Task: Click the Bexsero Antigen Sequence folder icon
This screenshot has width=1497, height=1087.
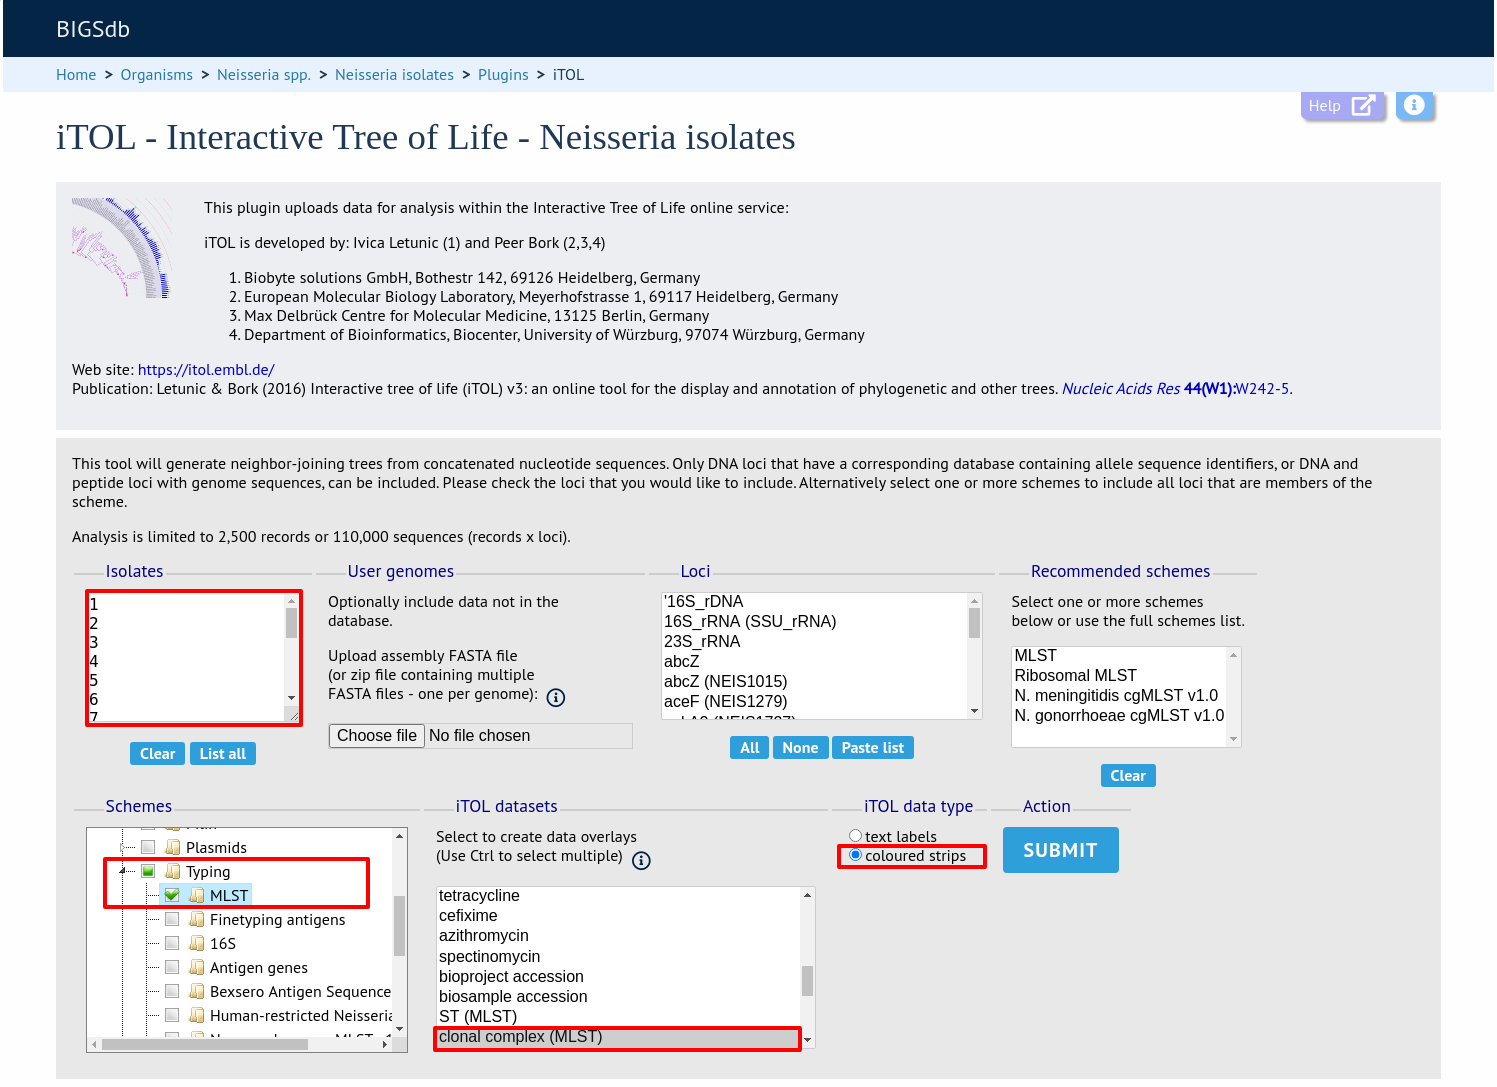Action: point(197,991)
